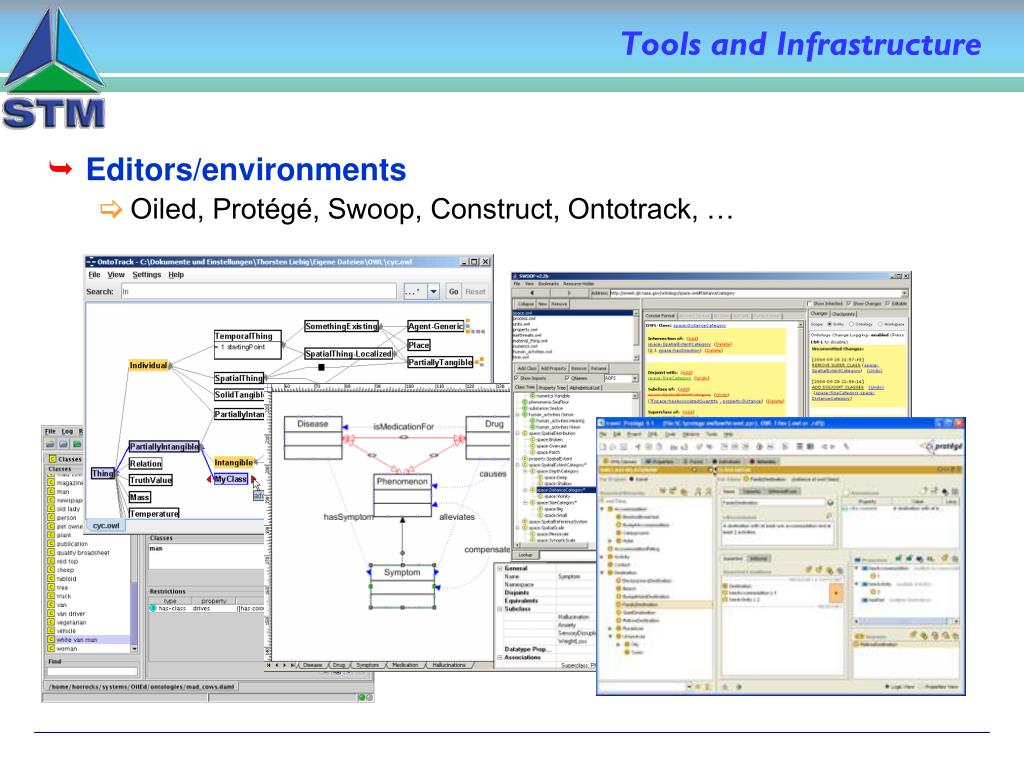Image resolution: width=1024 pixels, height=768 pixels.
Task: Click the green toolbar icon in the OilEd window
Action: click(x=76, y=444)
